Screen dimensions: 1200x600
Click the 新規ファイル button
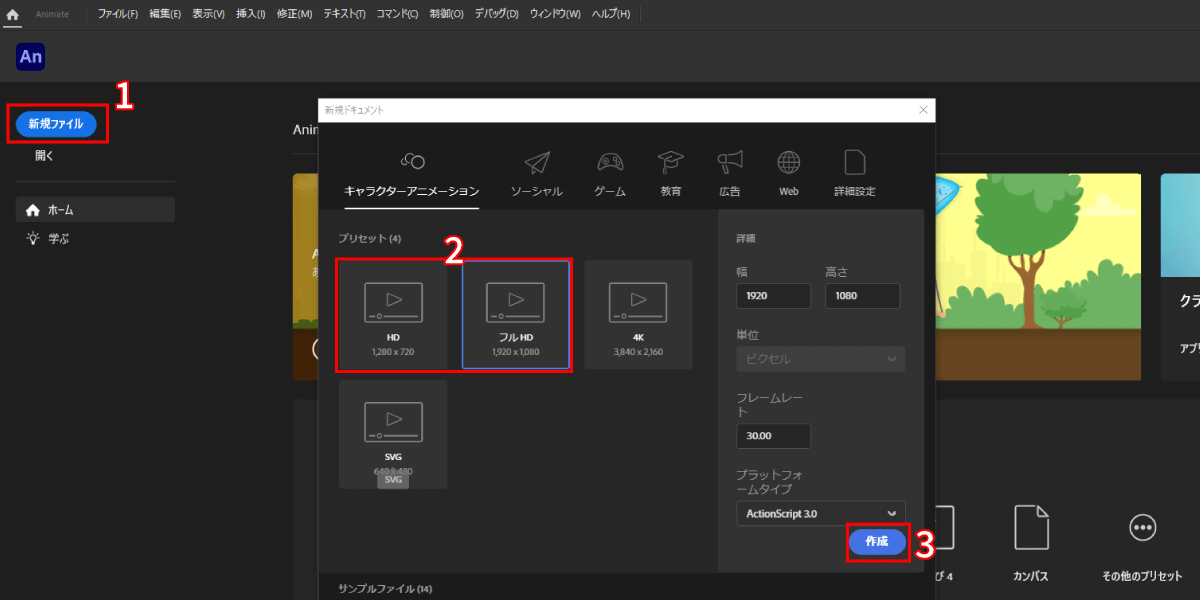point(56,124)
